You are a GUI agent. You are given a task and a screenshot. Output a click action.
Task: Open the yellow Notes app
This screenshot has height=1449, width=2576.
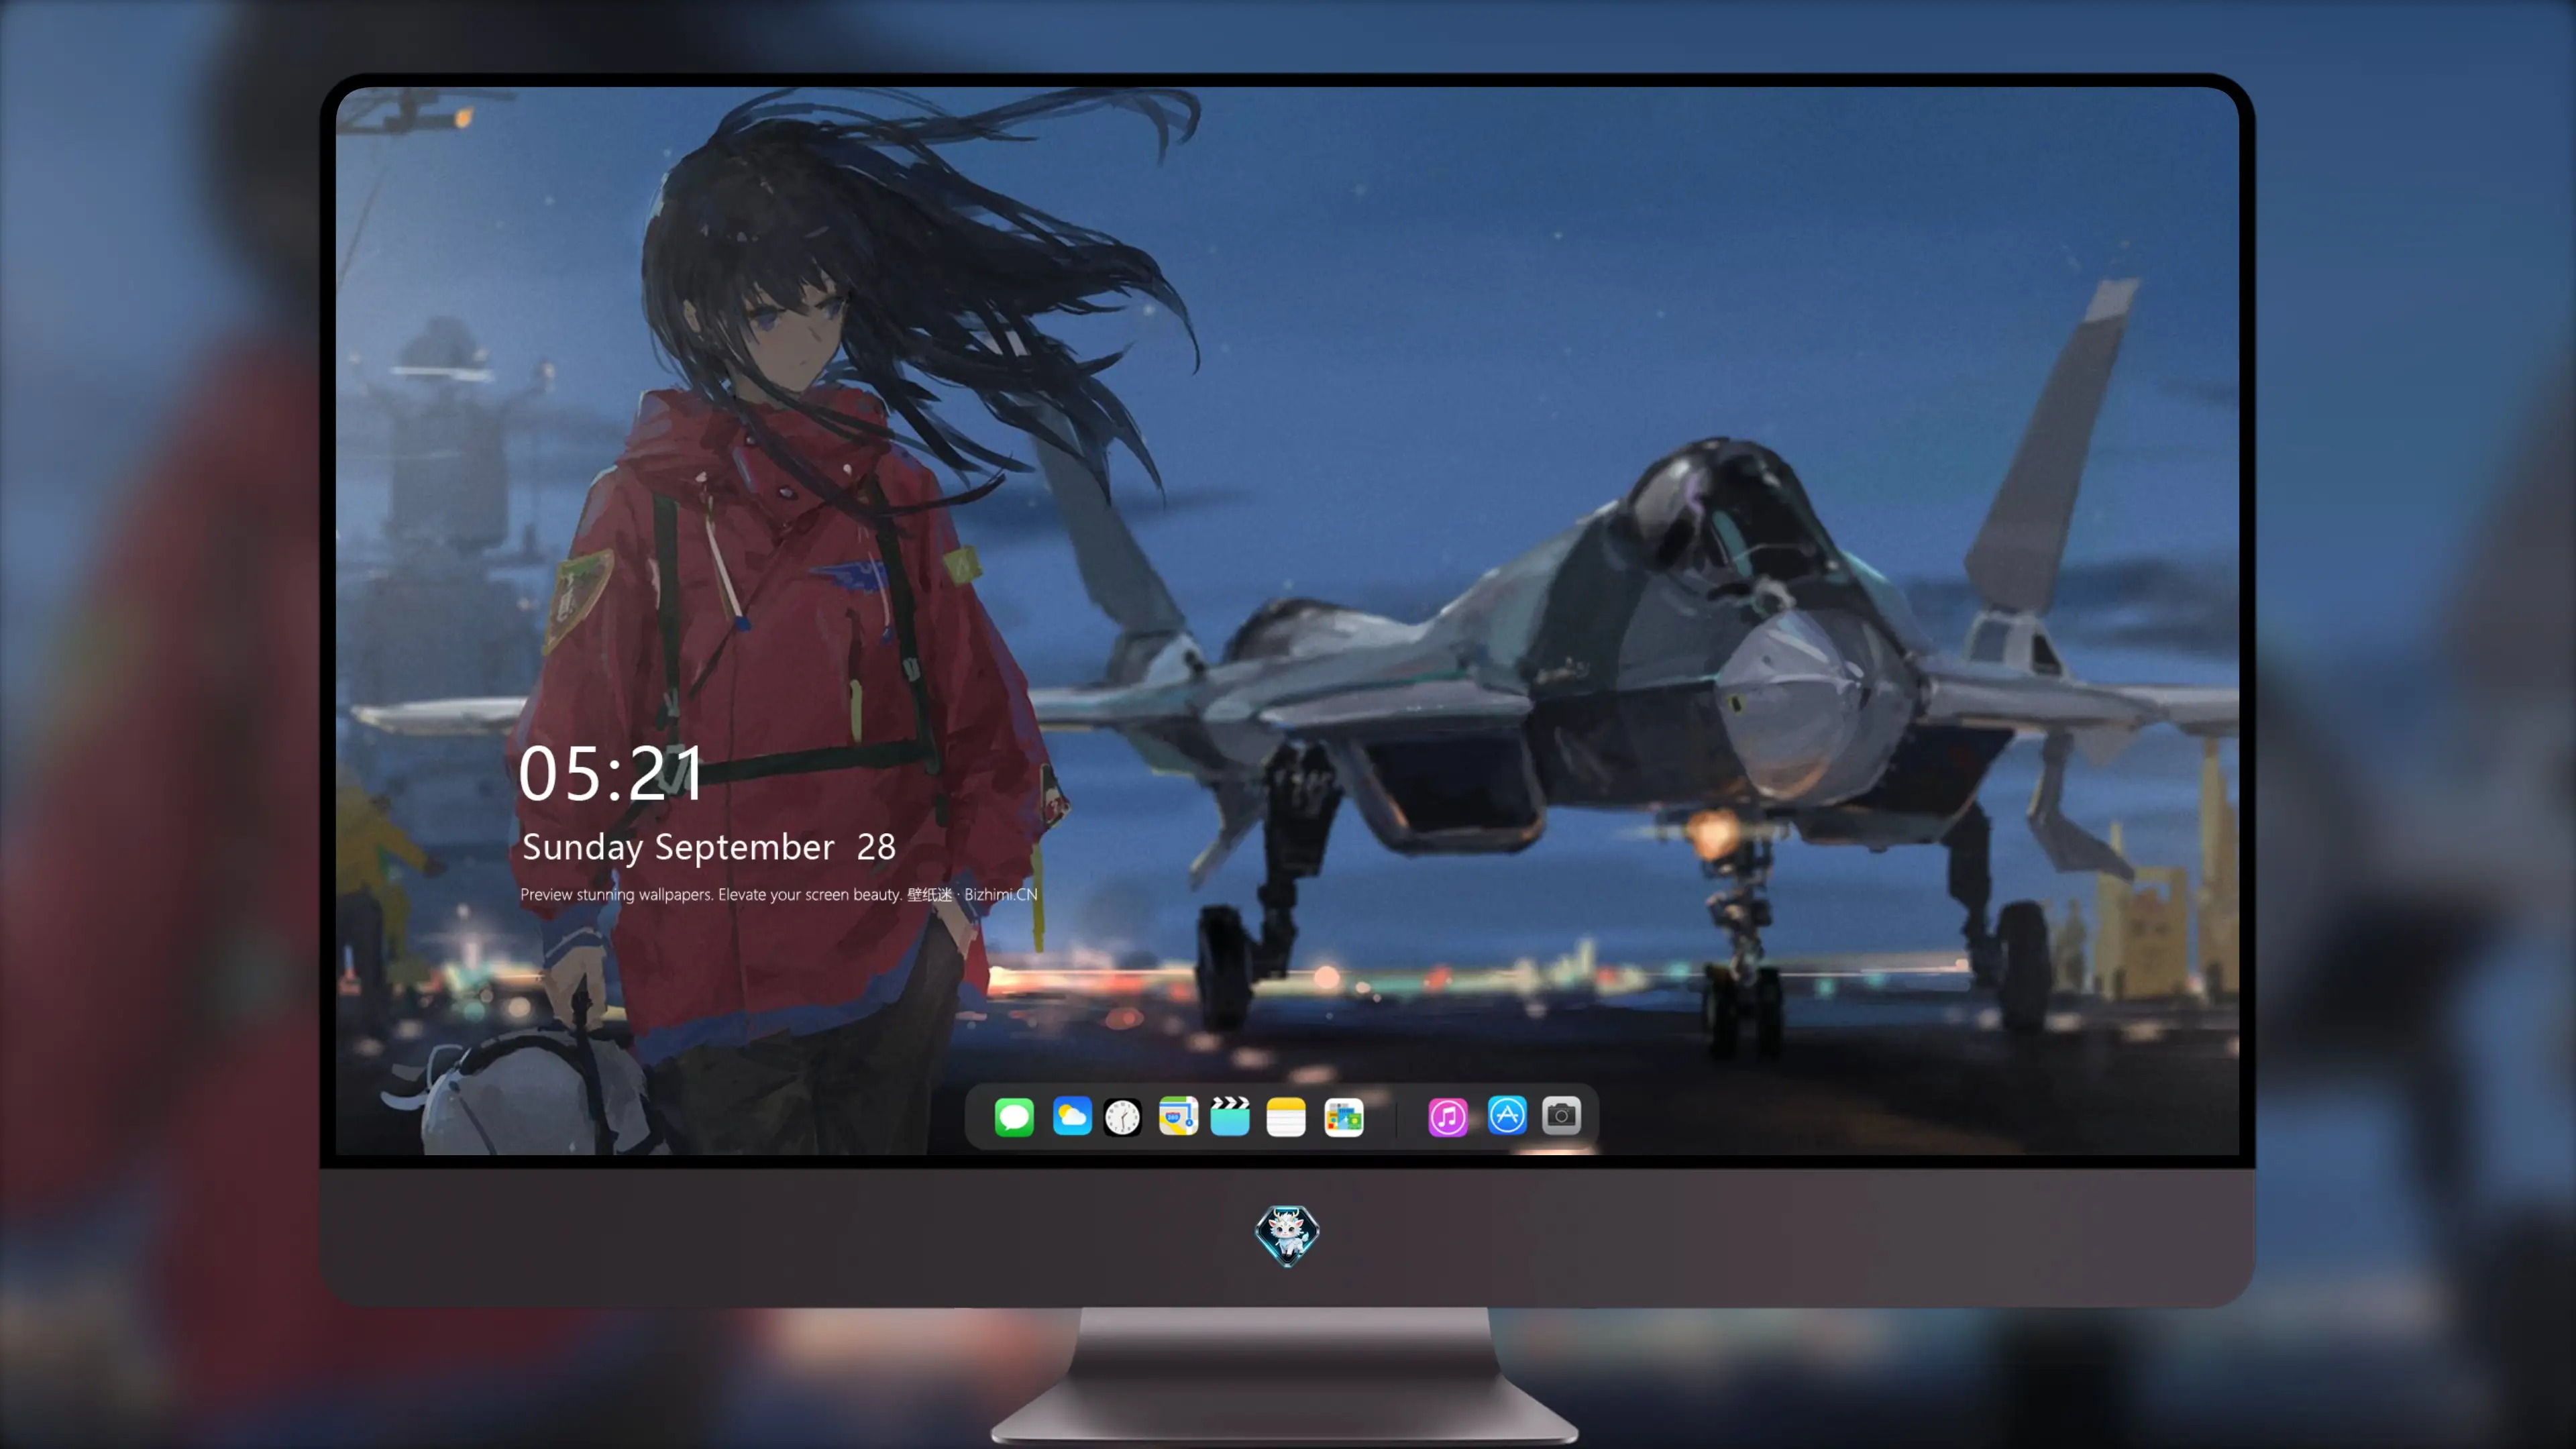(1286, 1116)
